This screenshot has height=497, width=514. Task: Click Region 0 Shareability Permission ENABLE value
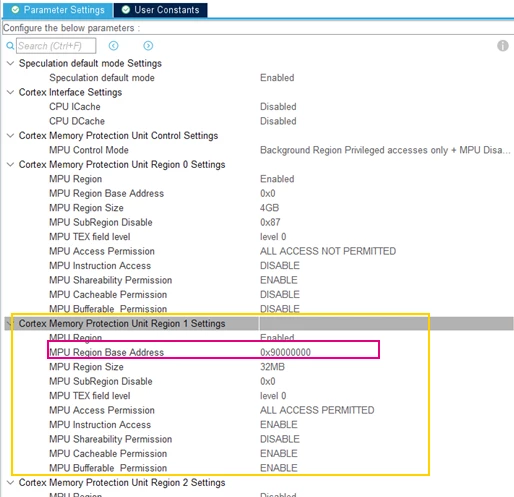click(279, 280)
